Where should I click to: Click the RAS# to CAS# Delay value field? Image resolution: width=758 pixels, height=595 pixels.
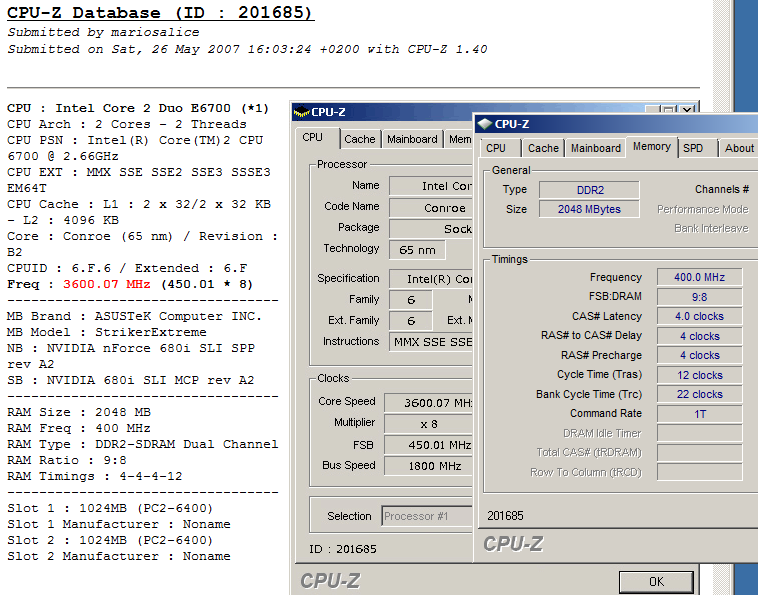point(699,336)
